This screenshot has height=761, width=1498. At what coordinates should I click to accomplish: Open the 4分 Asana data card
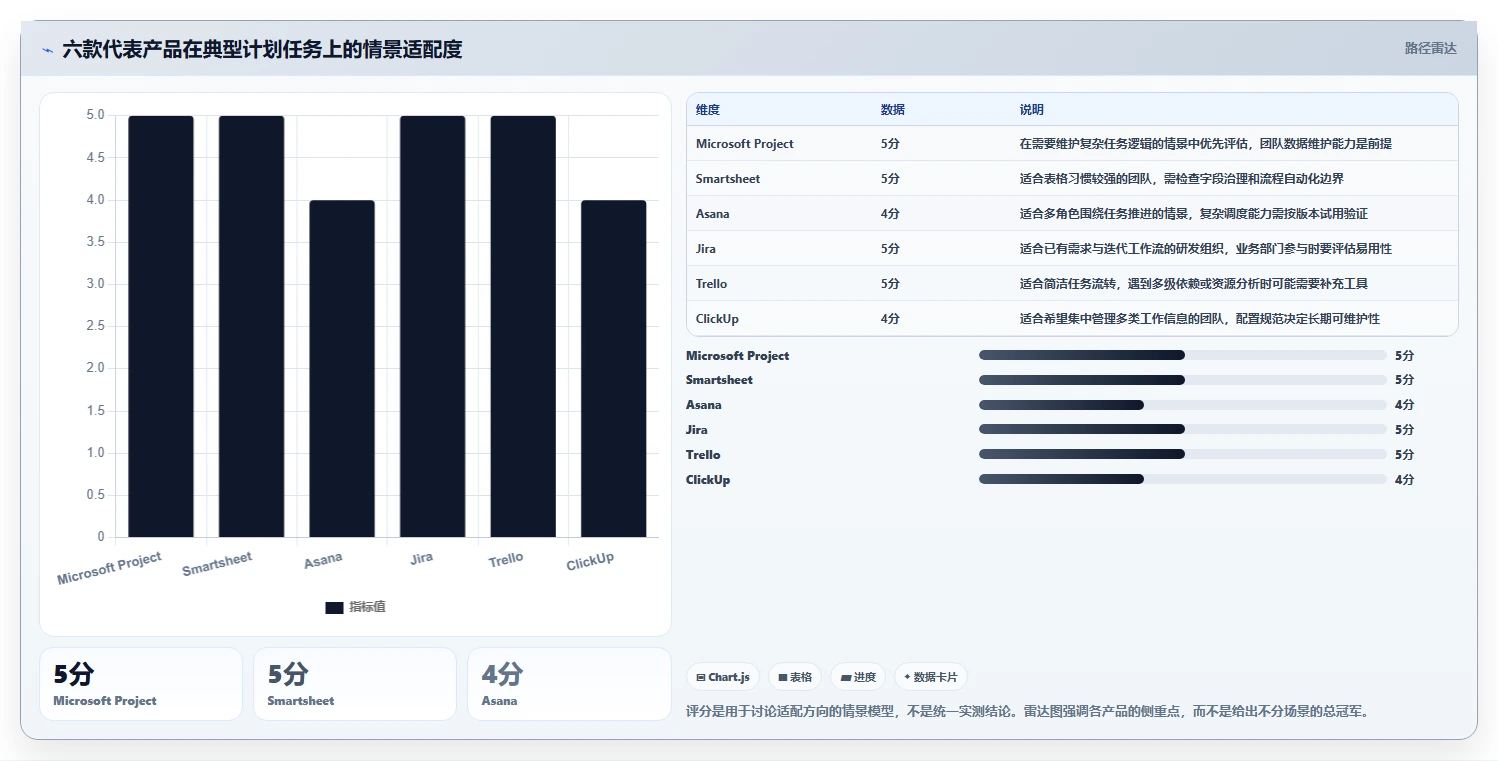pos(569,684)
